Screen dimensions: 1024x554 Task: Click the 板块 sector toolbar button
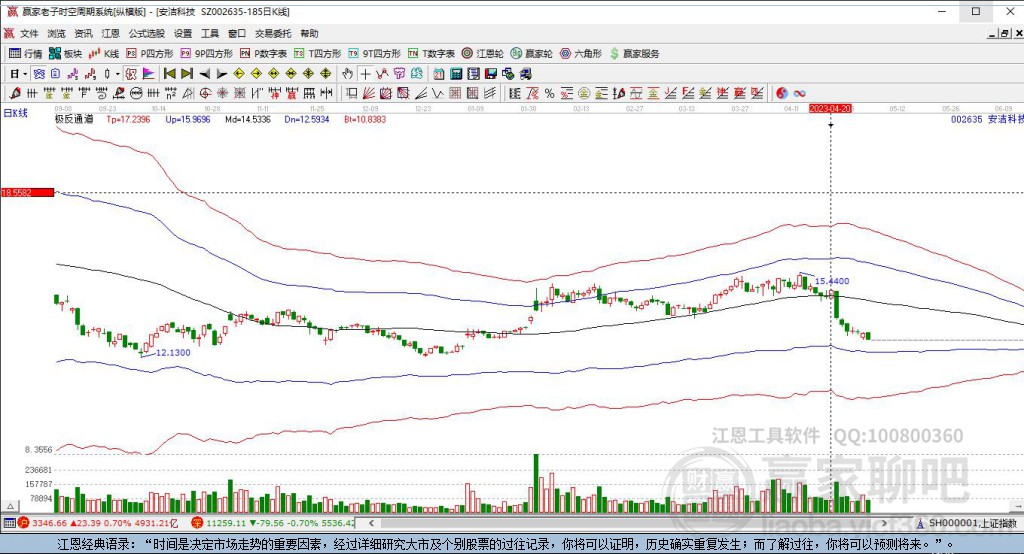(67, 53)
